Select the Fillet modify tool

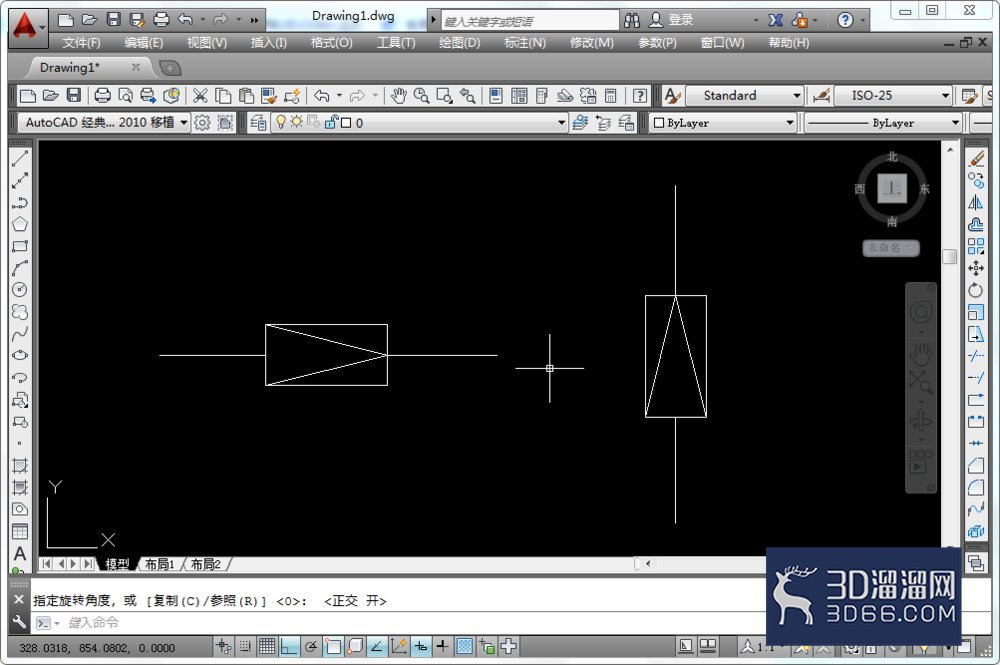point(976,488)
